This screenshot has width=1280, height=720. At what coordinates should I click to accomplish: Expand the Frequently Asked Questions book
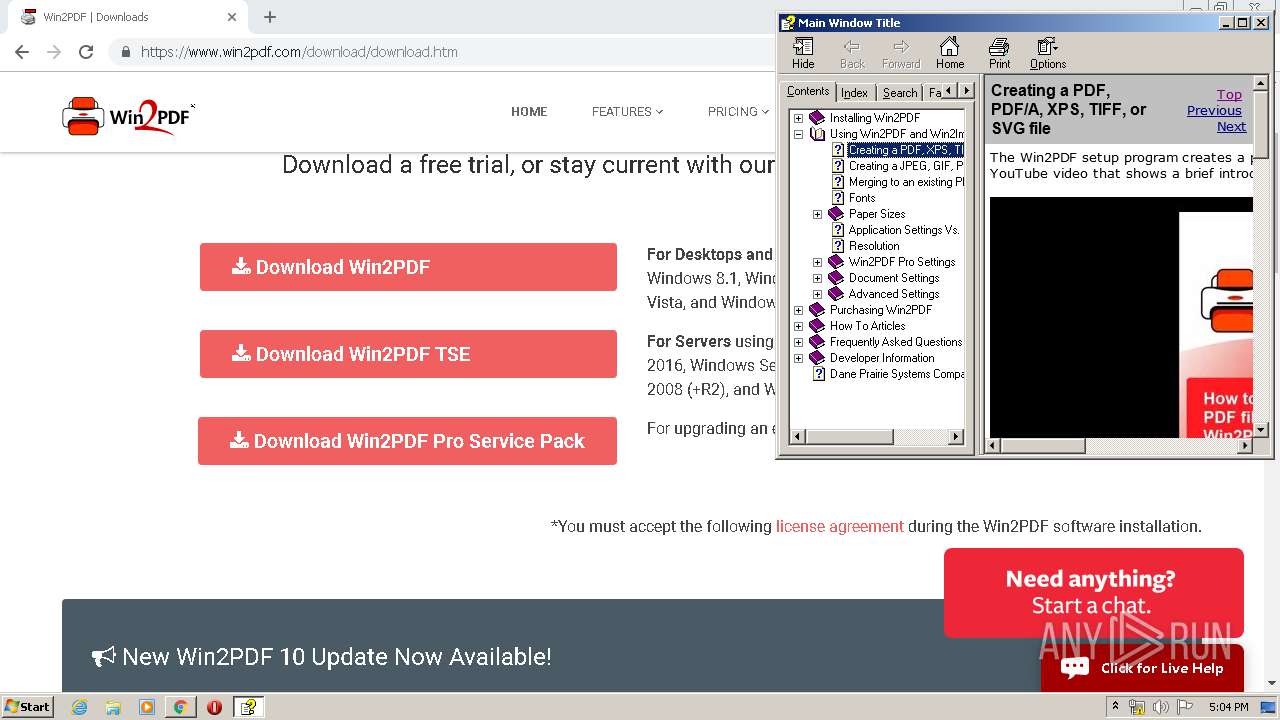coord(798,342)
